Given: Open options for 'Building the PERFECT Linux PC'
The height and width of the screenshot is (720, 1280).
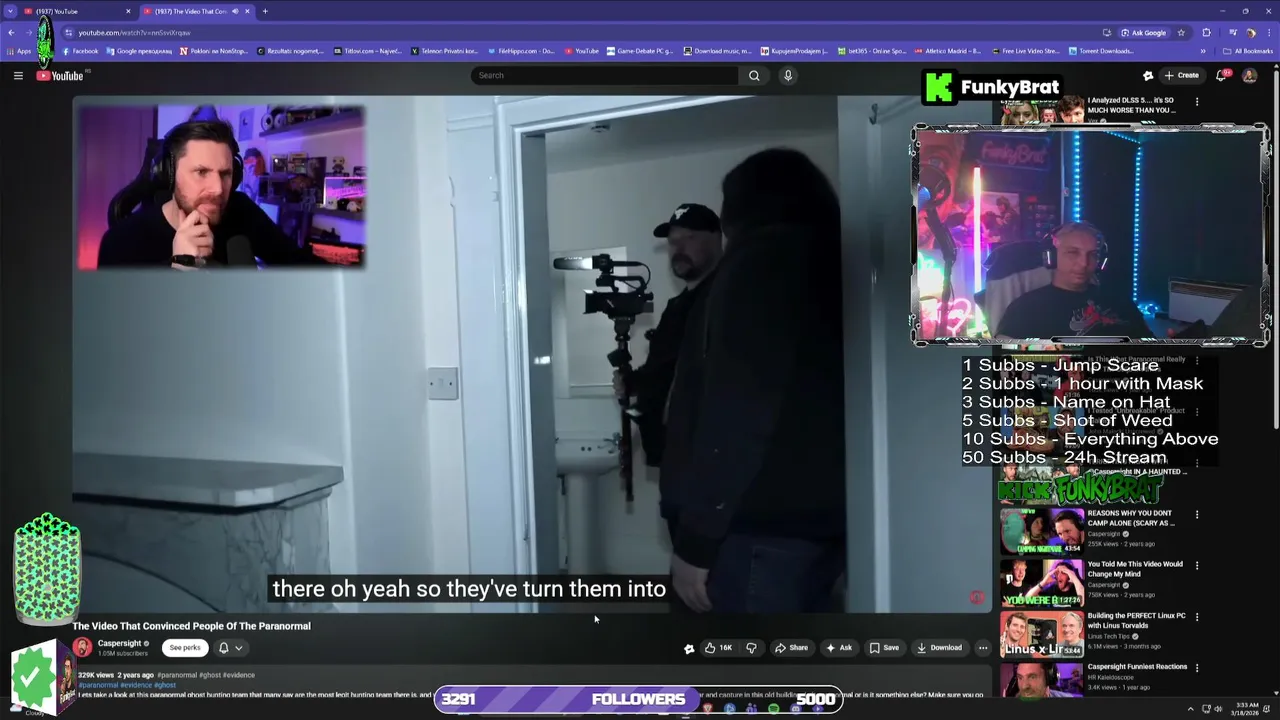Looking at the screenshot, I should 1197,617.
